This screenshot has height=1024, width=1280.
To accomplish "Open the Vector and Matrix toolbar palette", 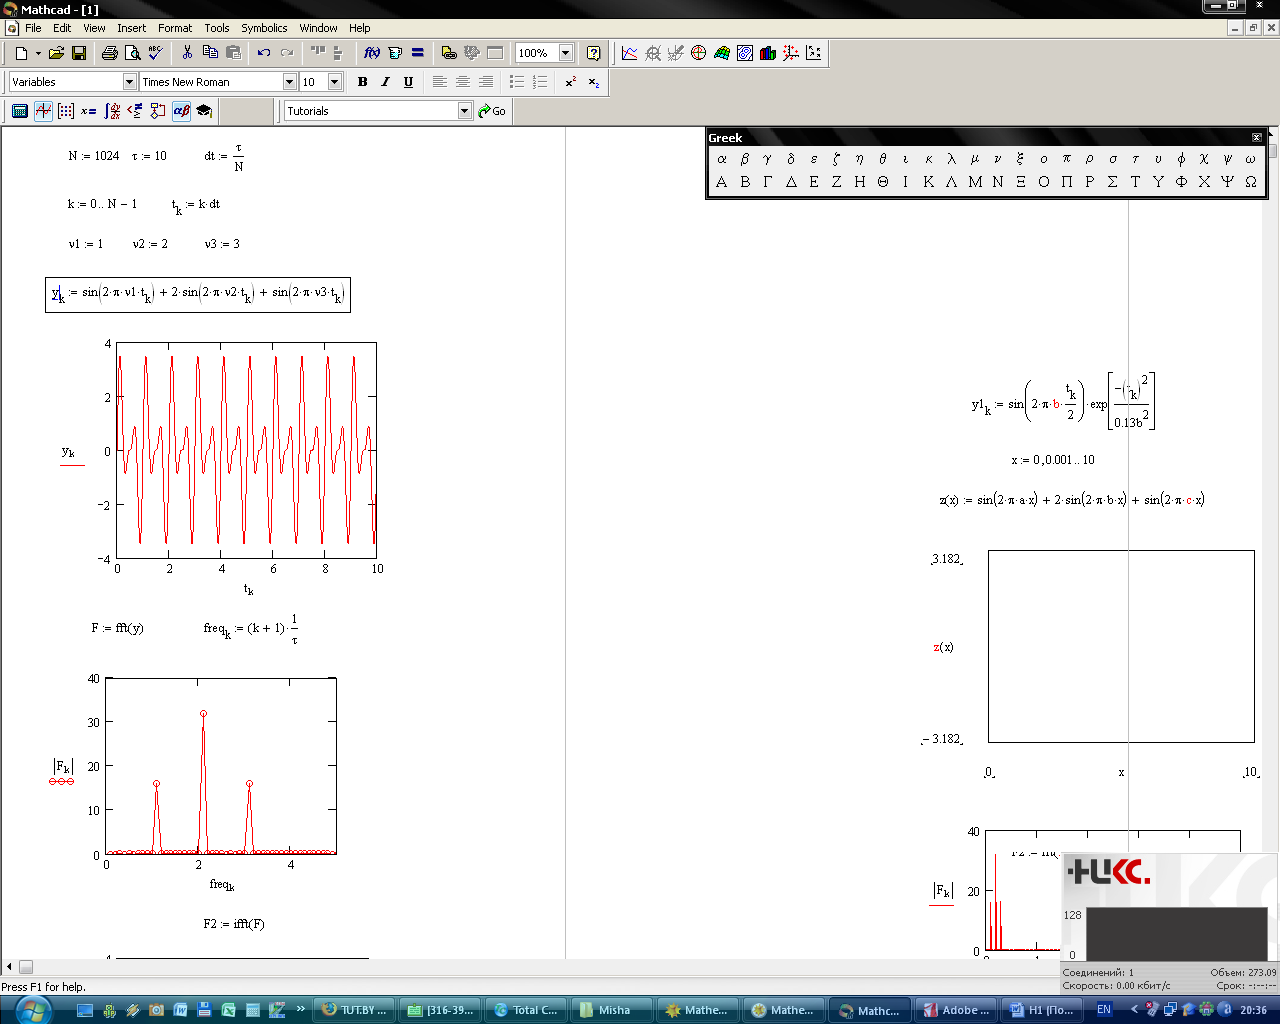I will [66, 111].
